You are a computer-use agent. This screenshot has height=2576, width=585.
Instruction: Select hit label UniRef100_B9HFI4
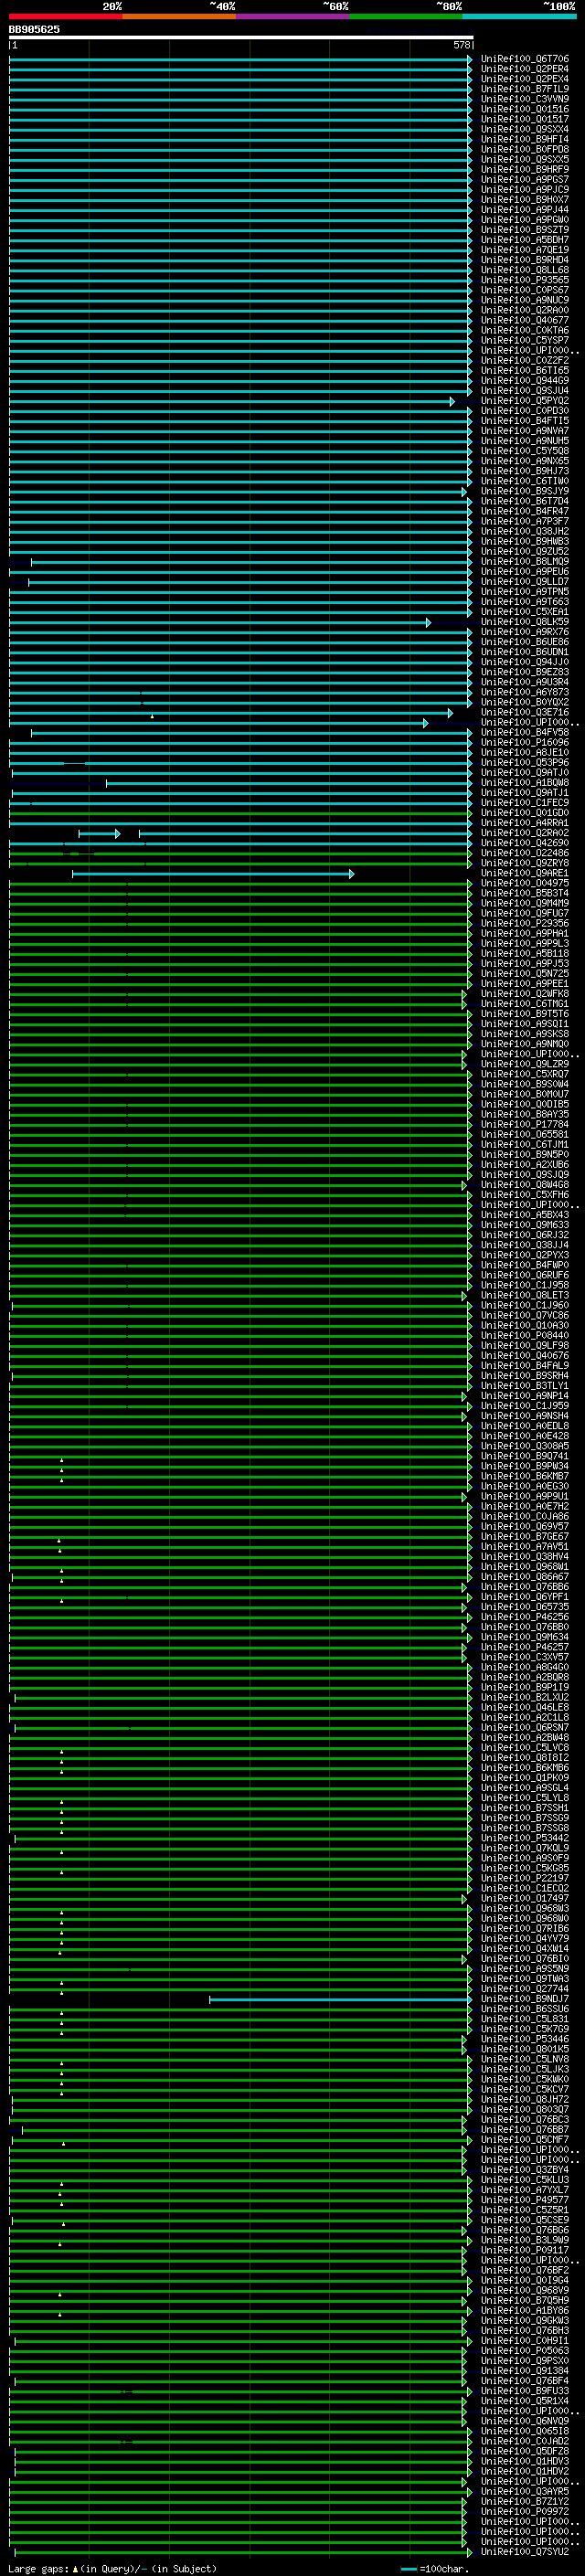point(525,139)
